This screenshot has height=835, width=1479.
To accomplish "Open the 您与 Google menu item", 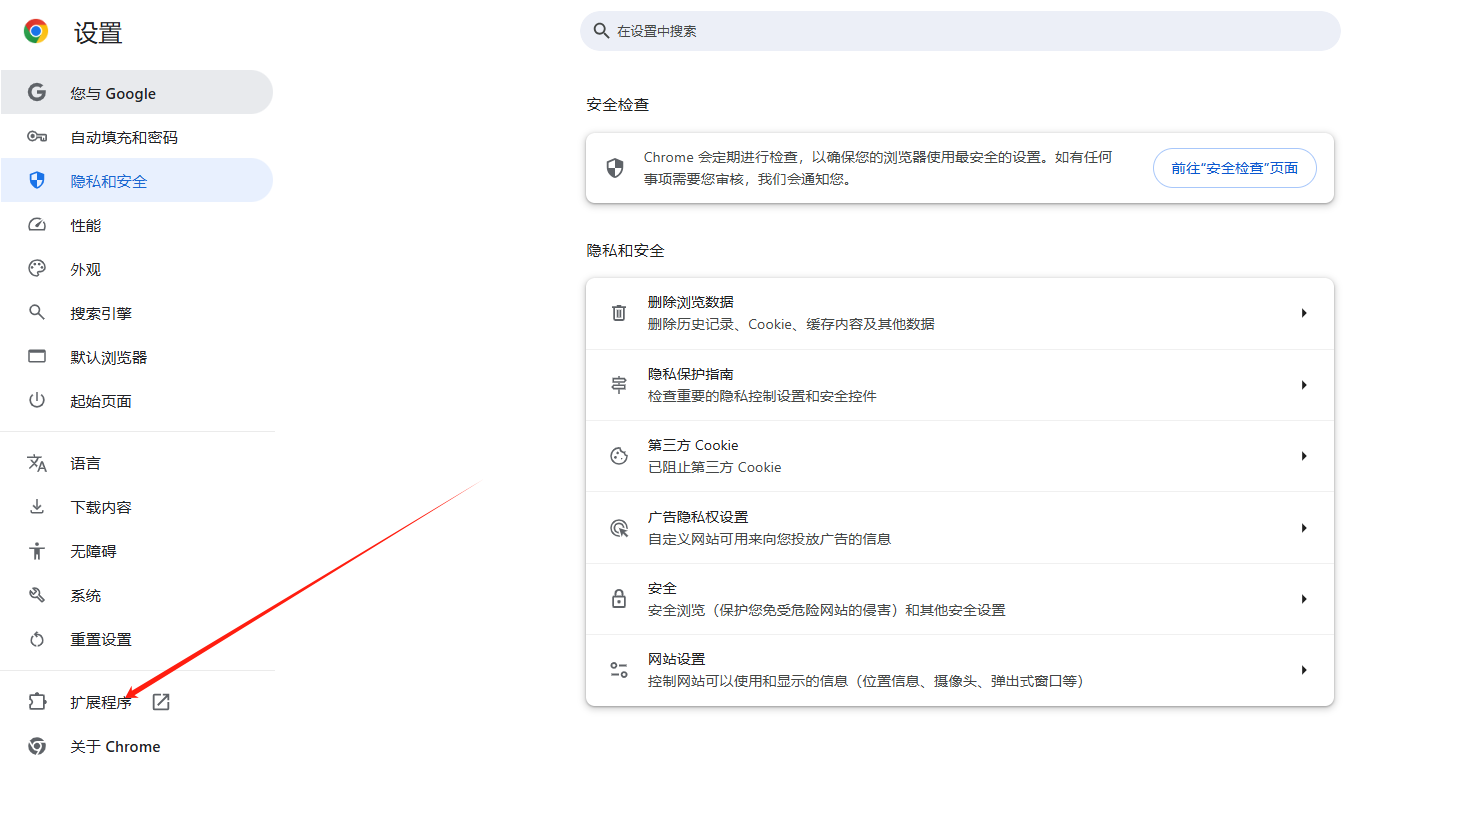I will [x=136, y=92].
